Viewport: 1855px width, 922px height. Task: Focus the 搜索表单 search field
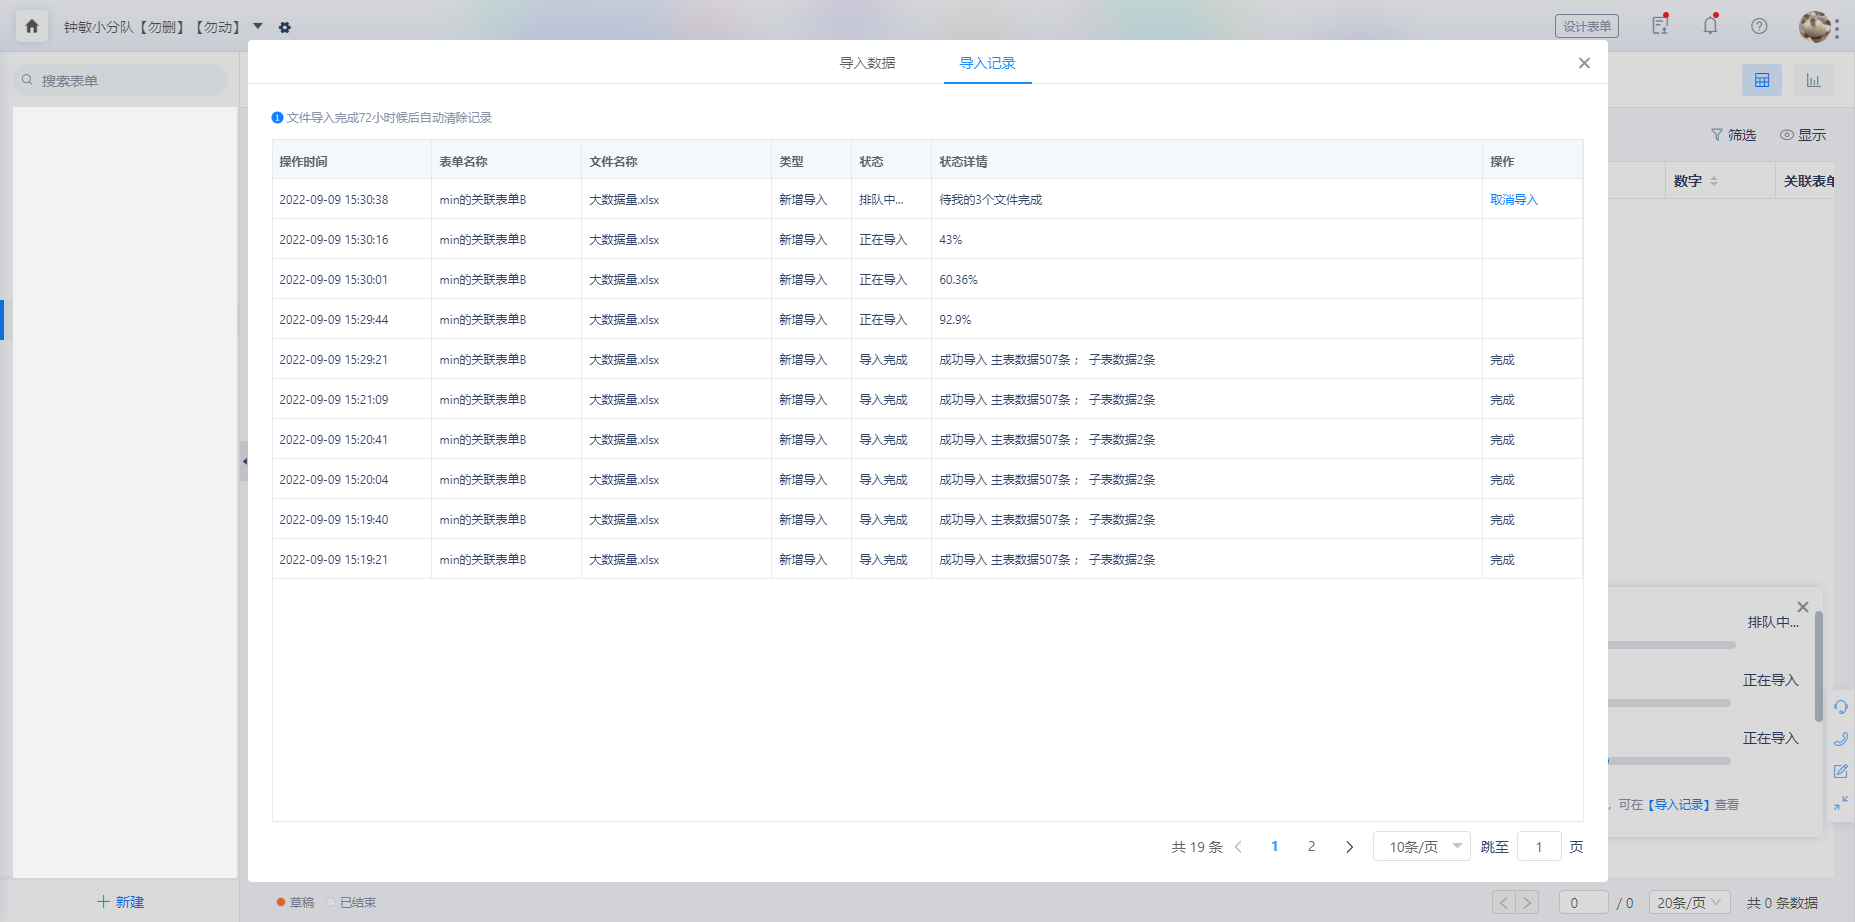coord(120,81)
